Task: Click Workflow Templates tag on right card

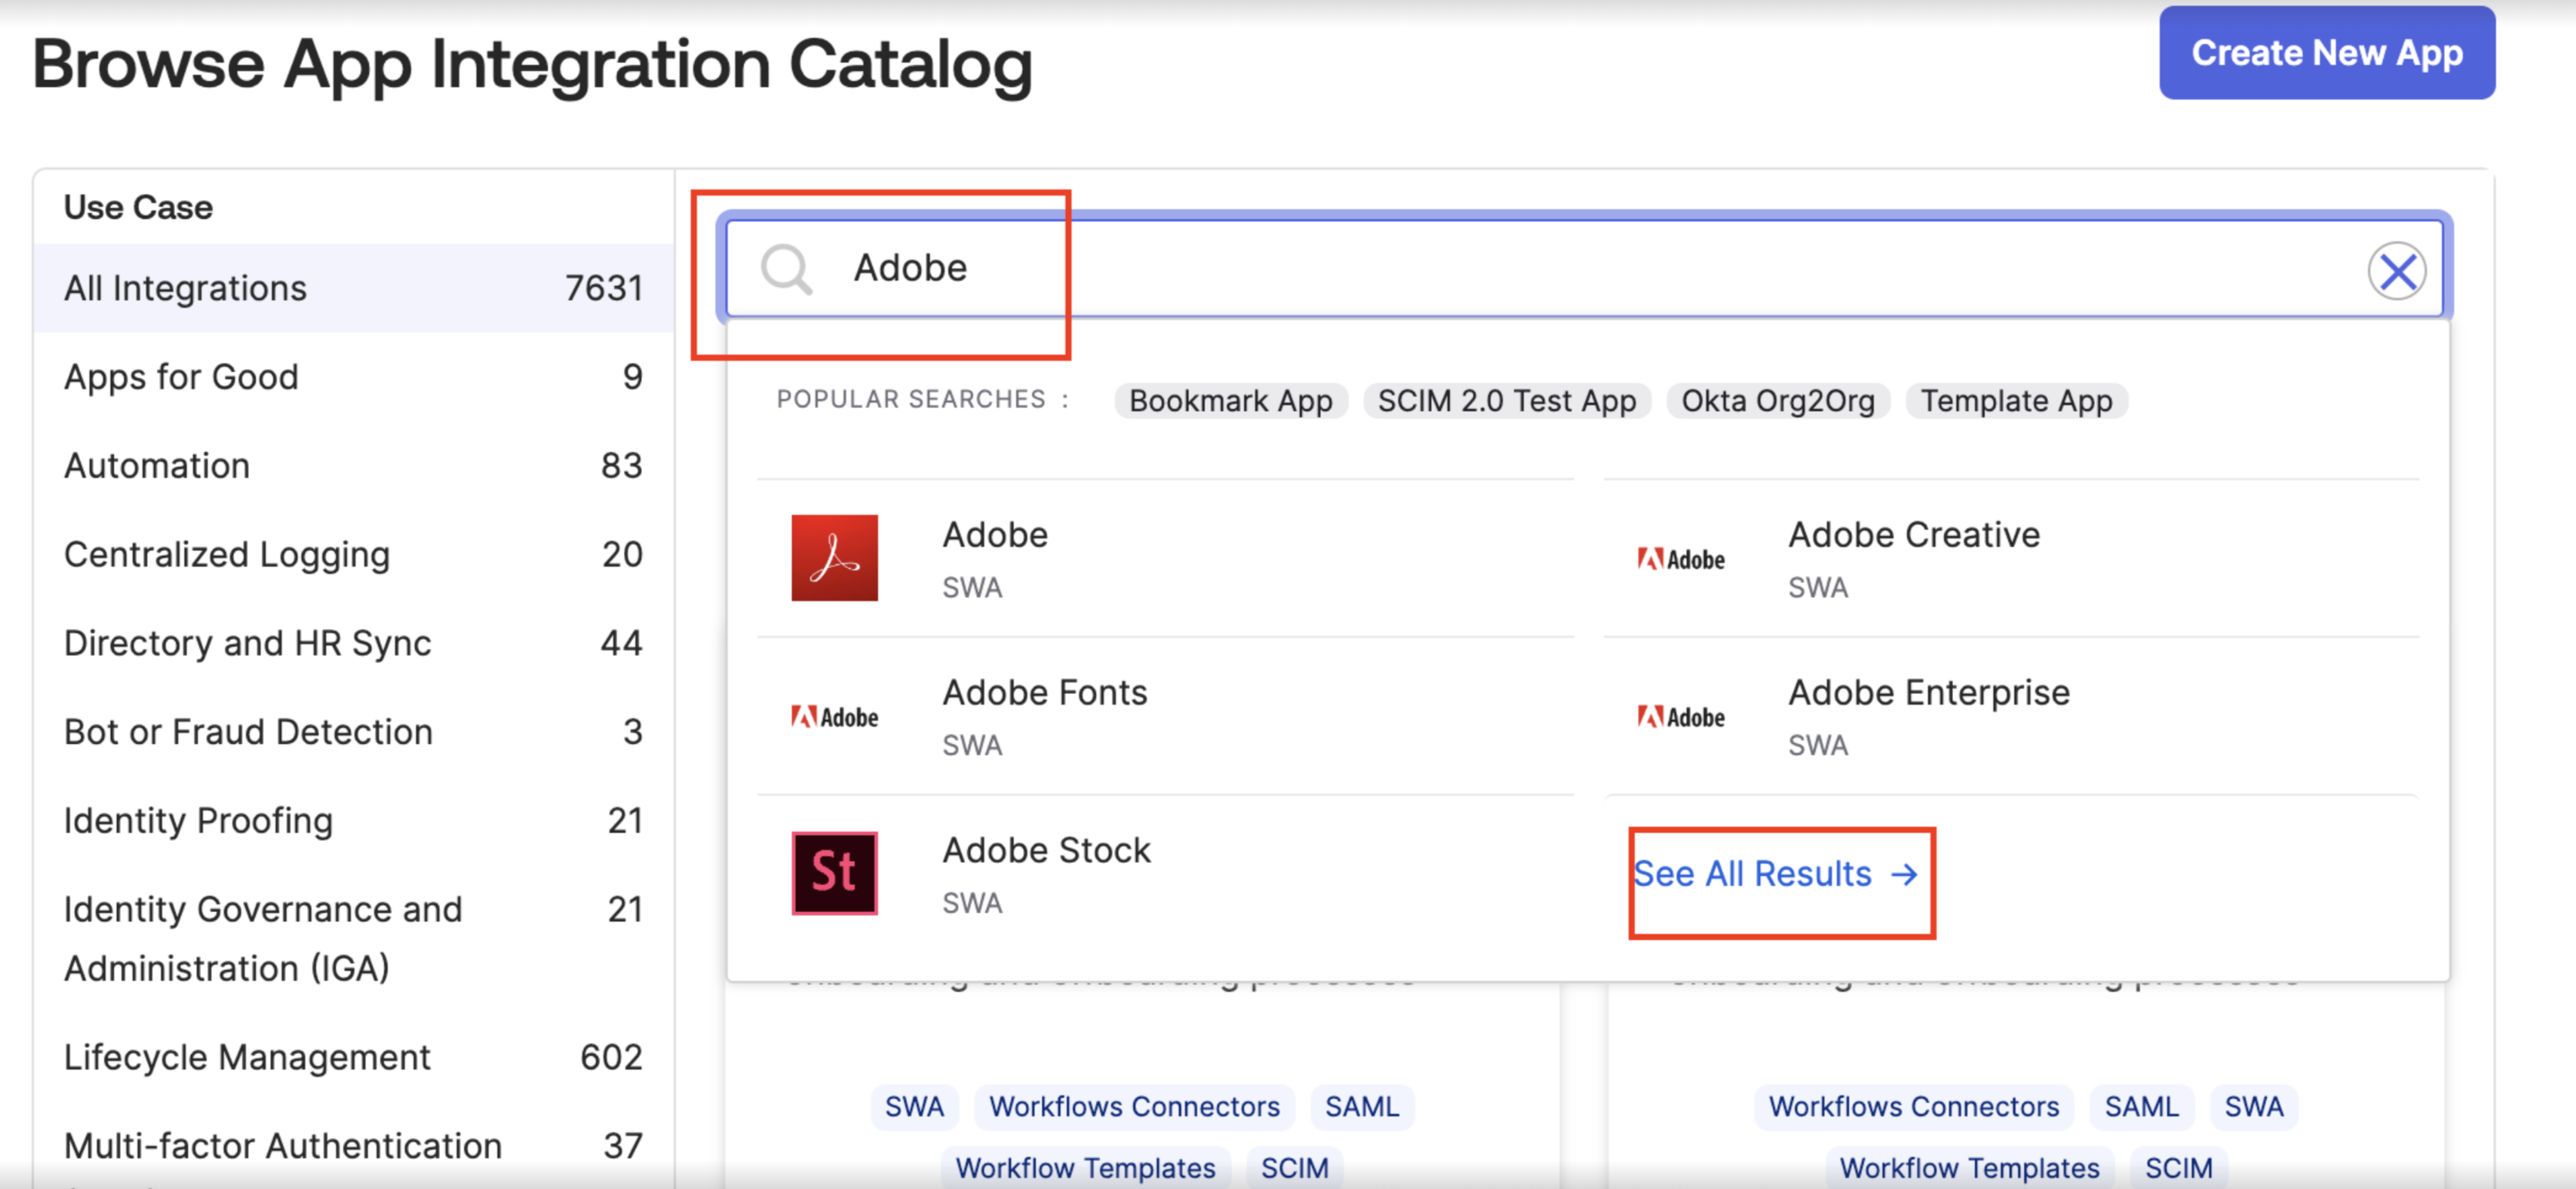Action: click(1970, 1168)
